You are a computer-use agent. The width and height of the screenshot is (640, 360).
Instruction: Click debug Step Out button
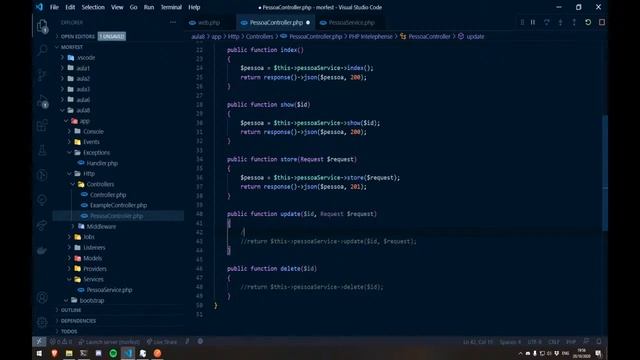coord(574,22)
